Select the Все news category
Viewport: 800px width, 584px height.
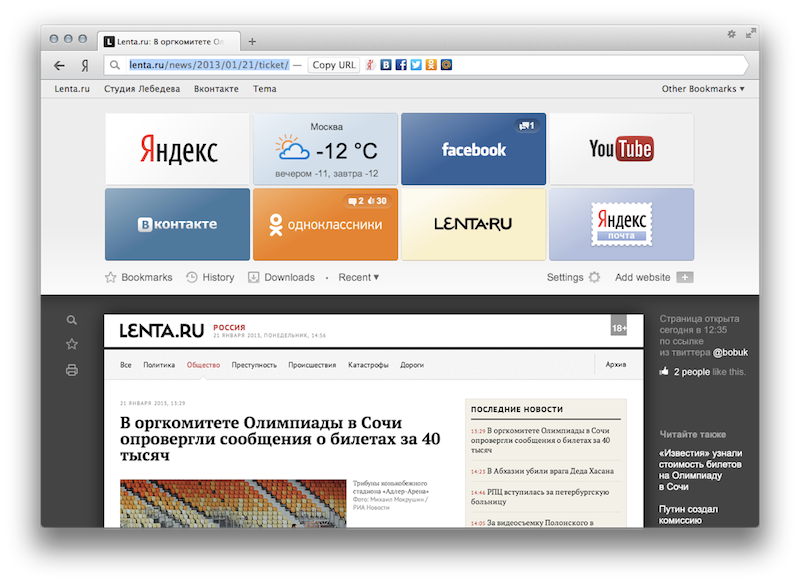126,365
